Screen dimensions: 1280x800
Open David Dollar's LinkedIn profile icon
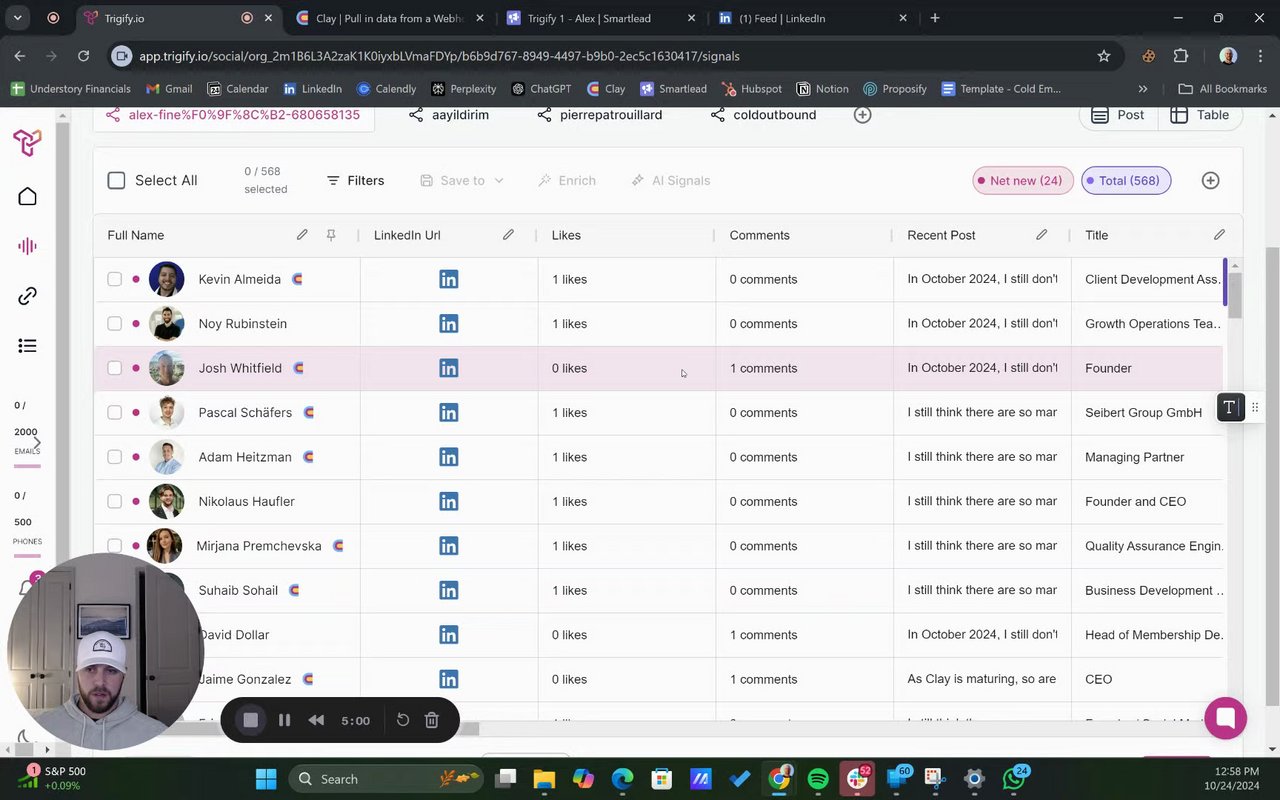pyautogui.click(x=449, y=635)
